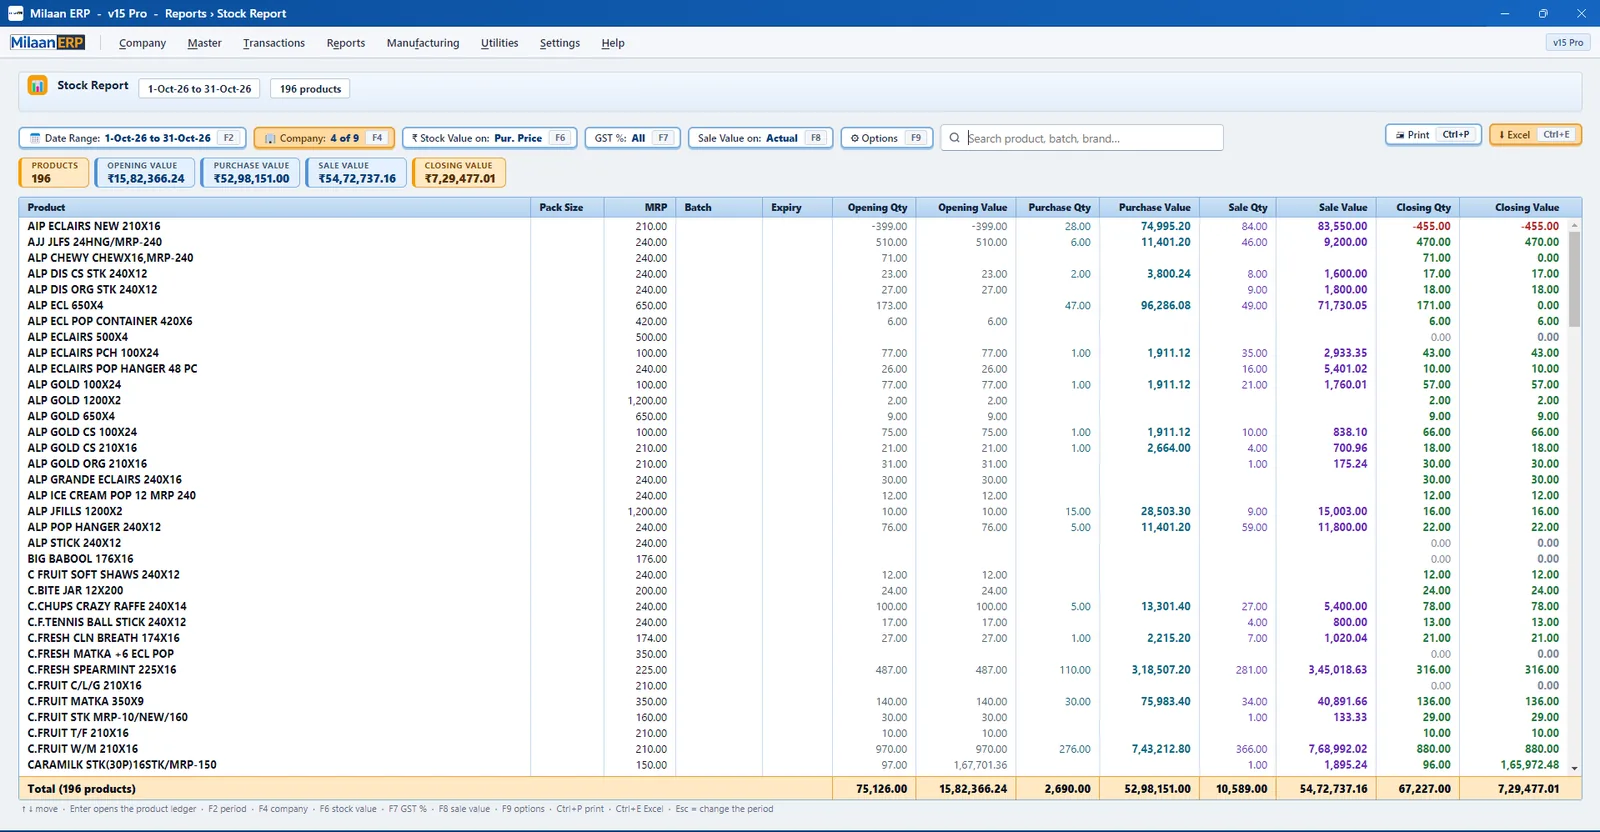Open the Date Range filter
Viewport: 1600px width, 832px height.
(132, 138)
